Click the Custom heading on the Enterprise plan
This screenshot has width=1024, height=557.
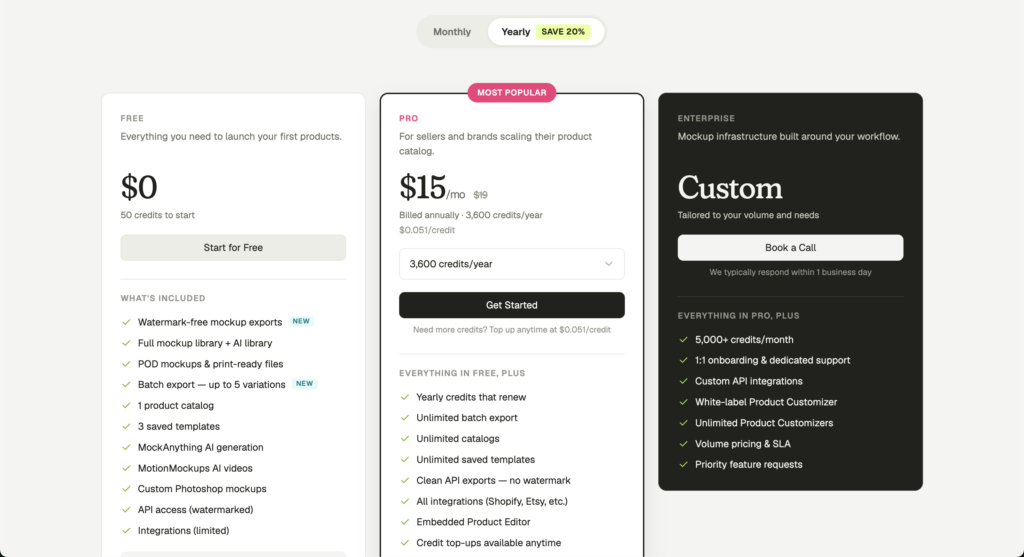[x=729, y=187]
